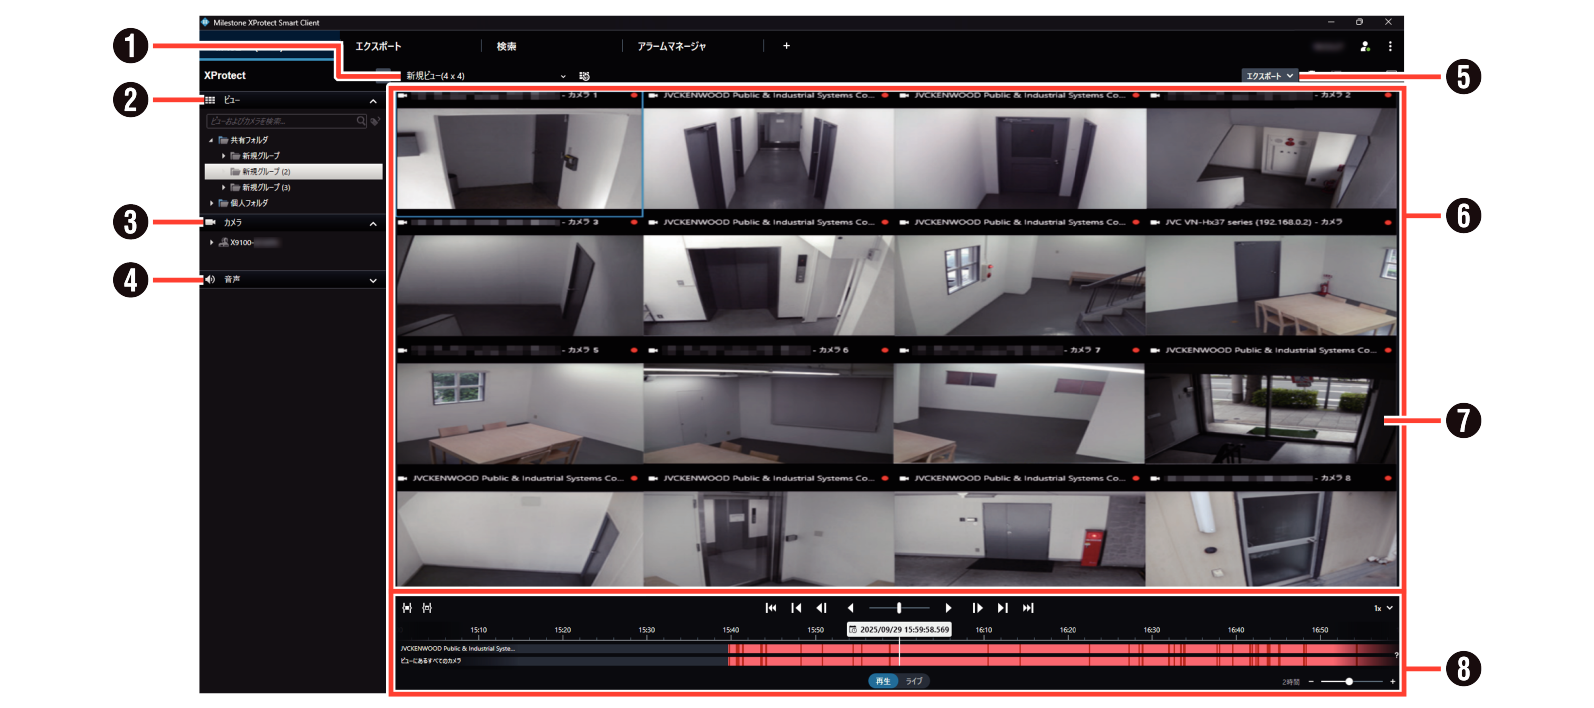Jump to last sequence in timeline

click(x=1027, y=608)
